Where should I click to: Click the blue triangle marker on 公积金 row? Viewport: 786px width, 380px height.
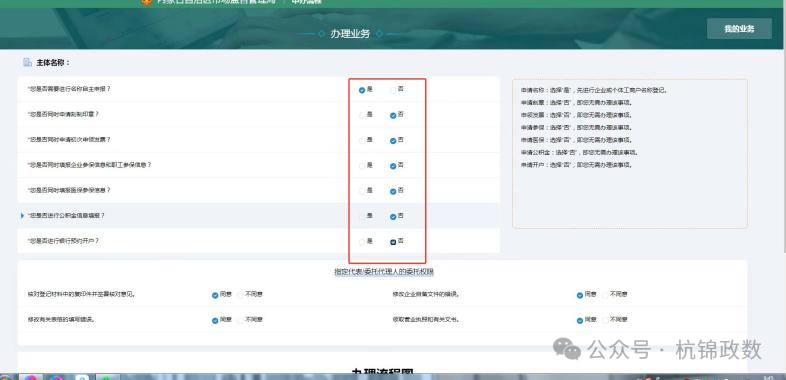pos(22,216)
